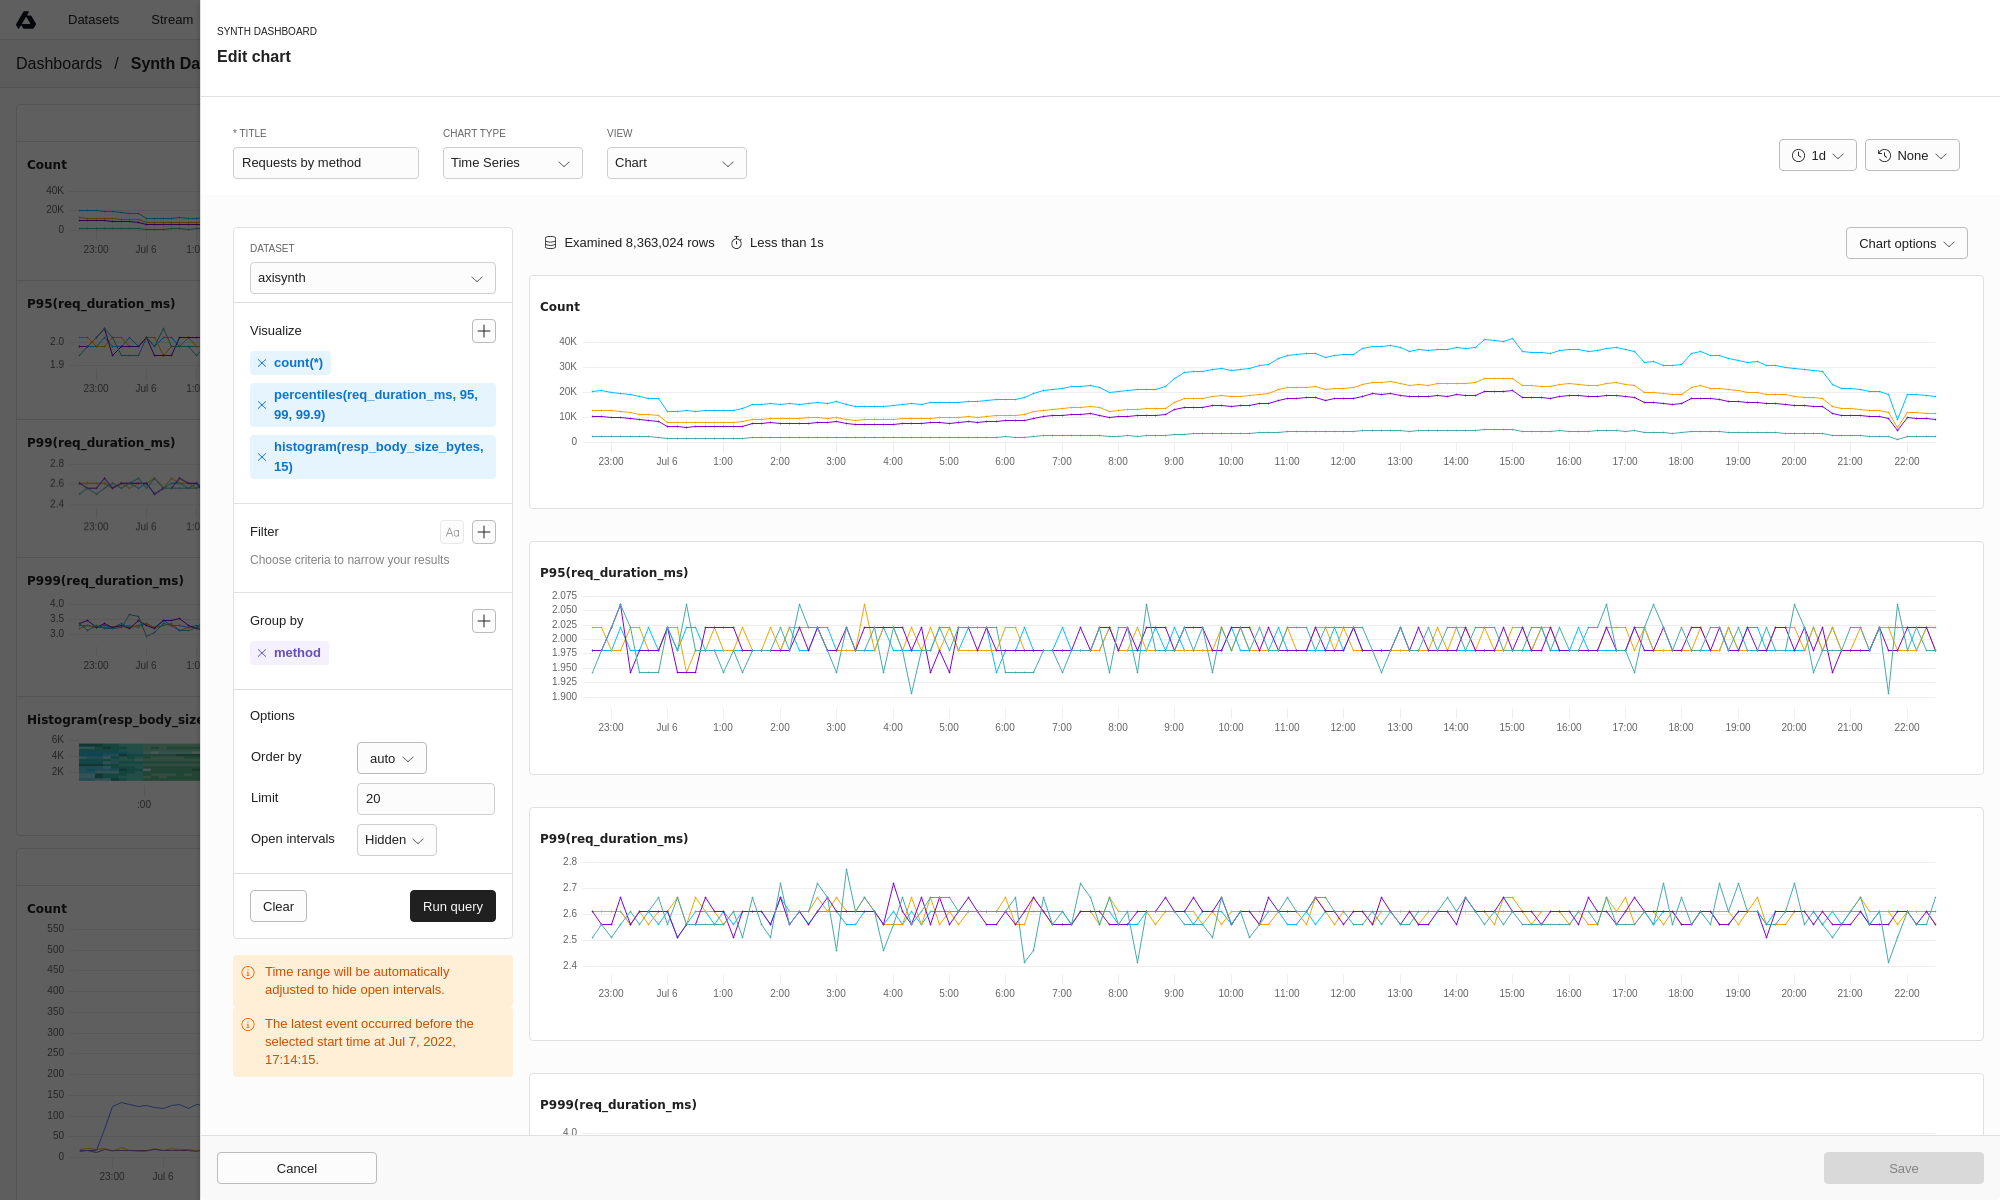
Task: Click the Run query button
Action: 452,907
